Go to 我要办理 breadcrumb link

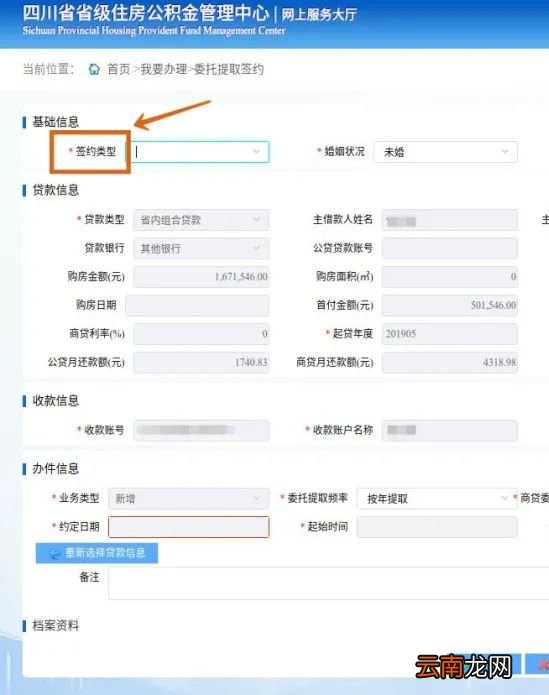[164, 69]
